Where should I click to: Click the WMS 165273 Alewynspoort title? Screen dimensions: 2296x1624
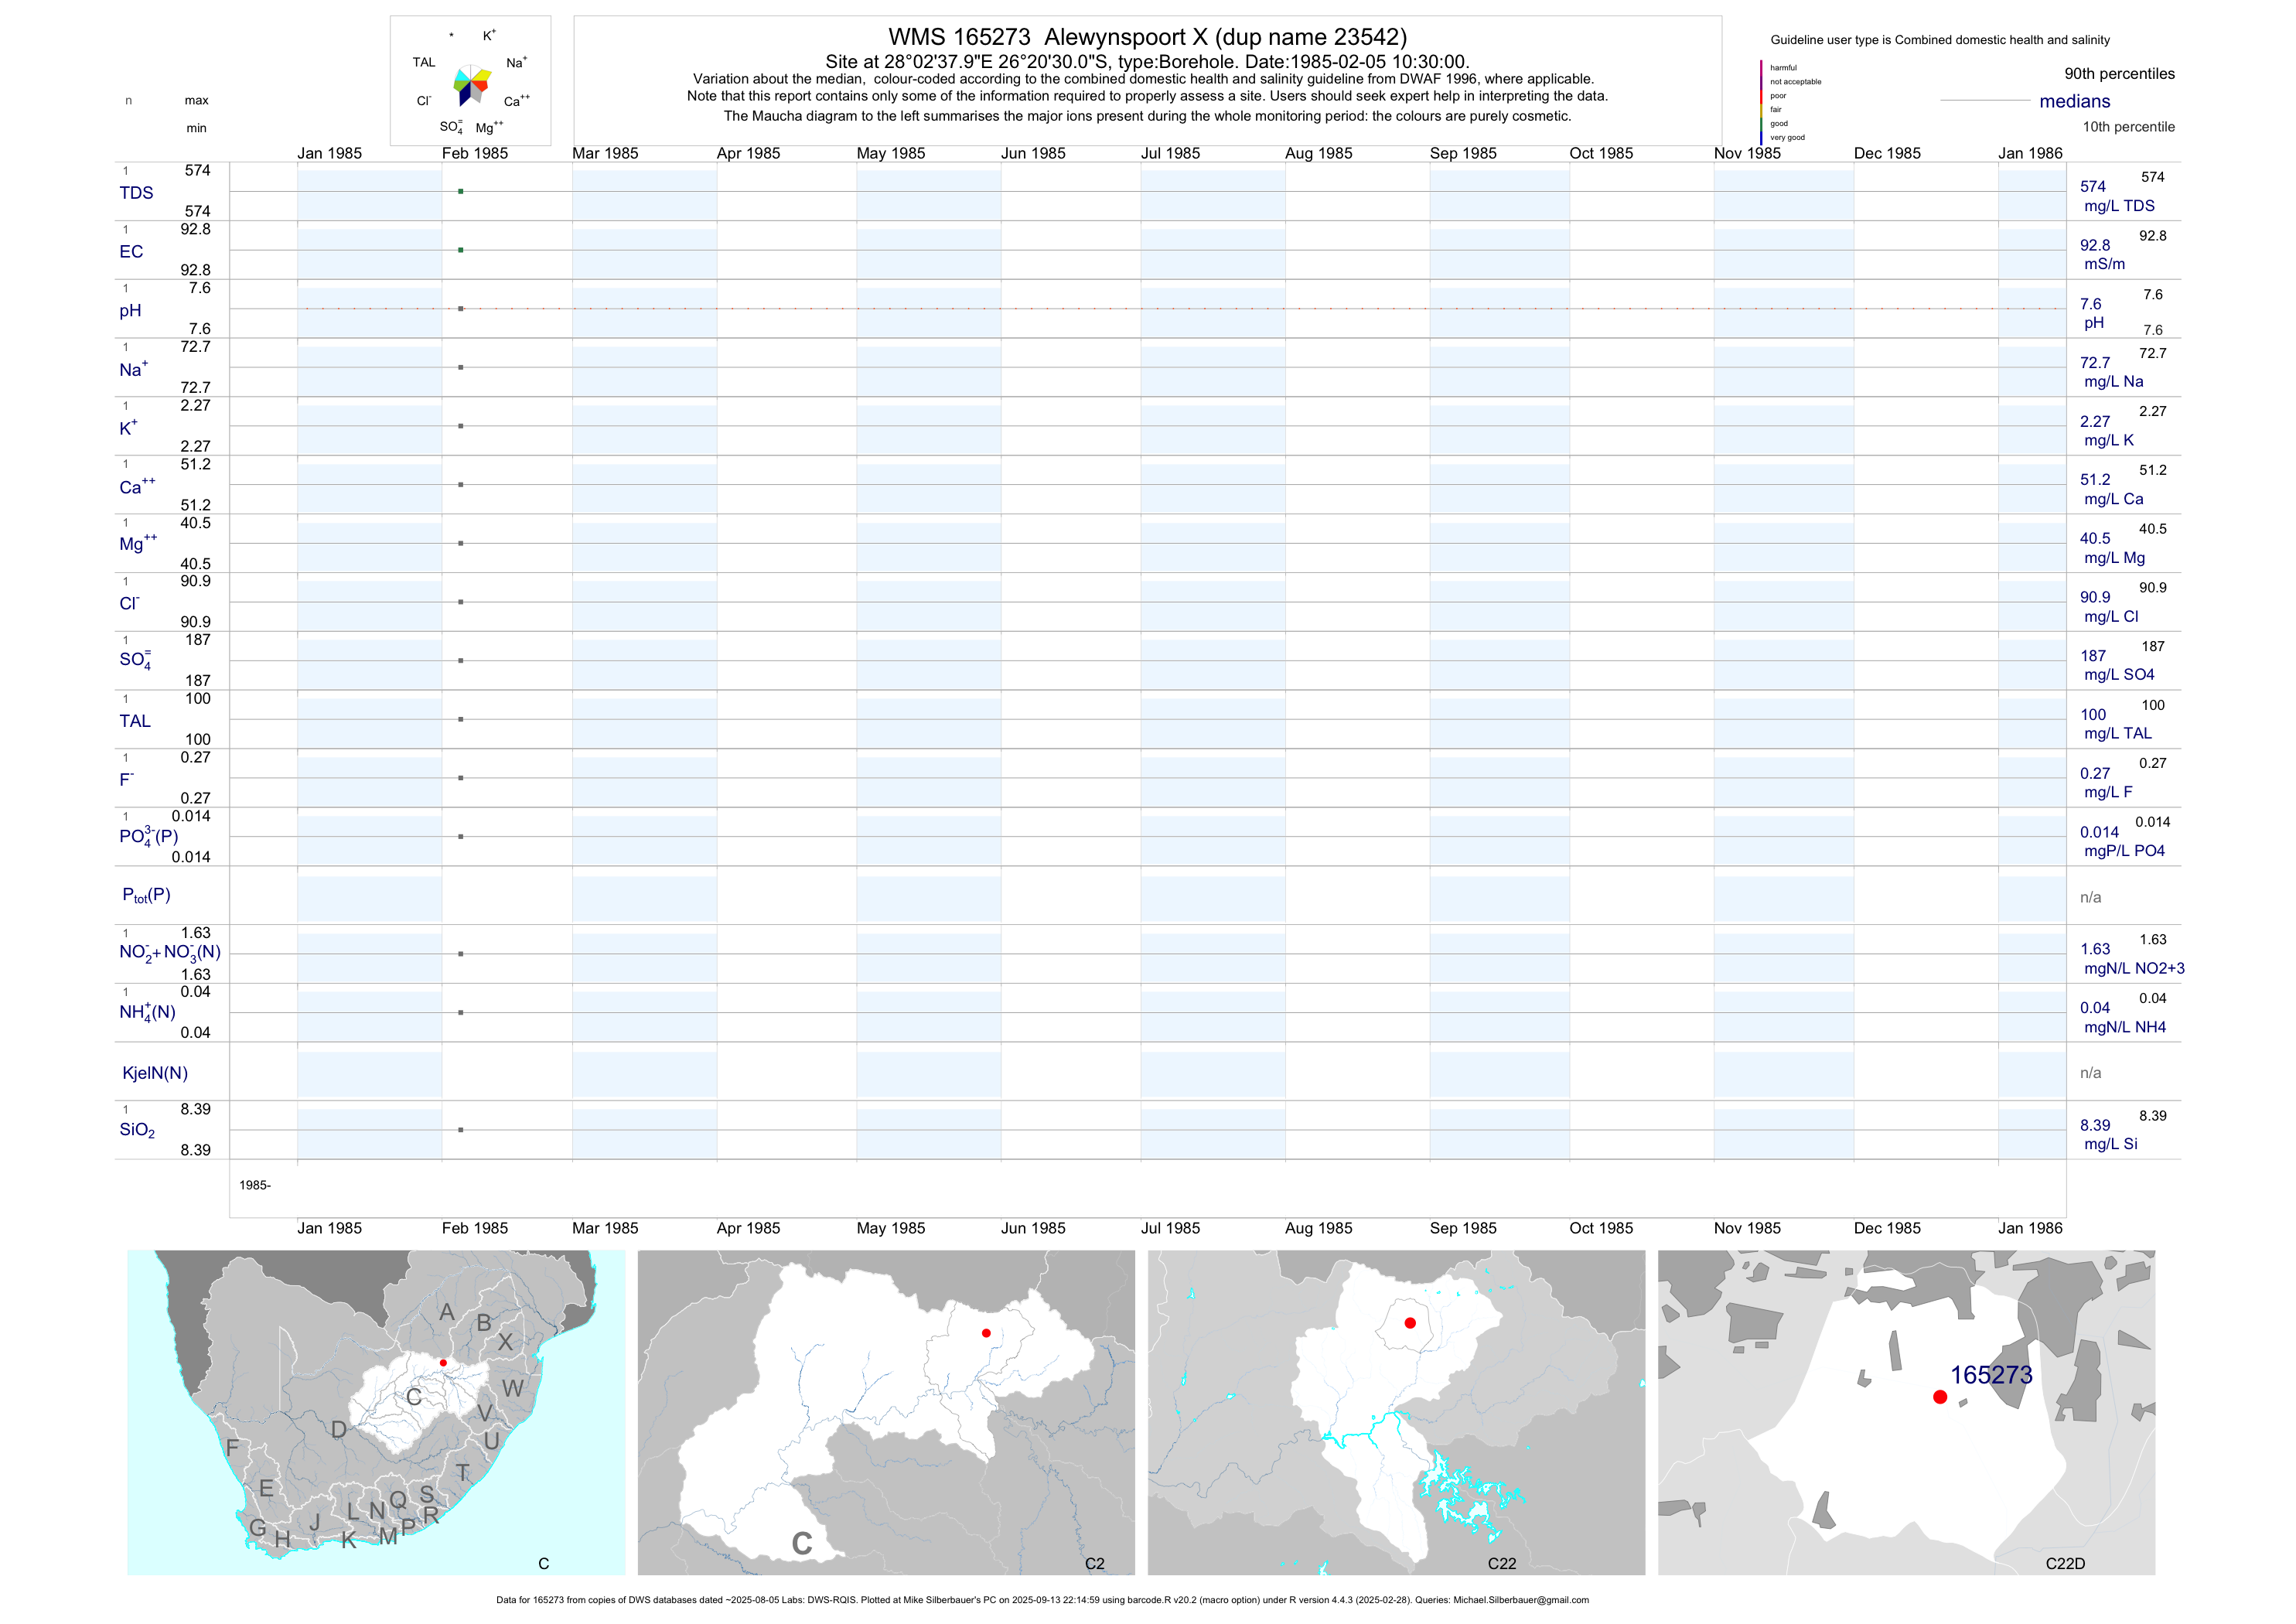coord(1147,37)
